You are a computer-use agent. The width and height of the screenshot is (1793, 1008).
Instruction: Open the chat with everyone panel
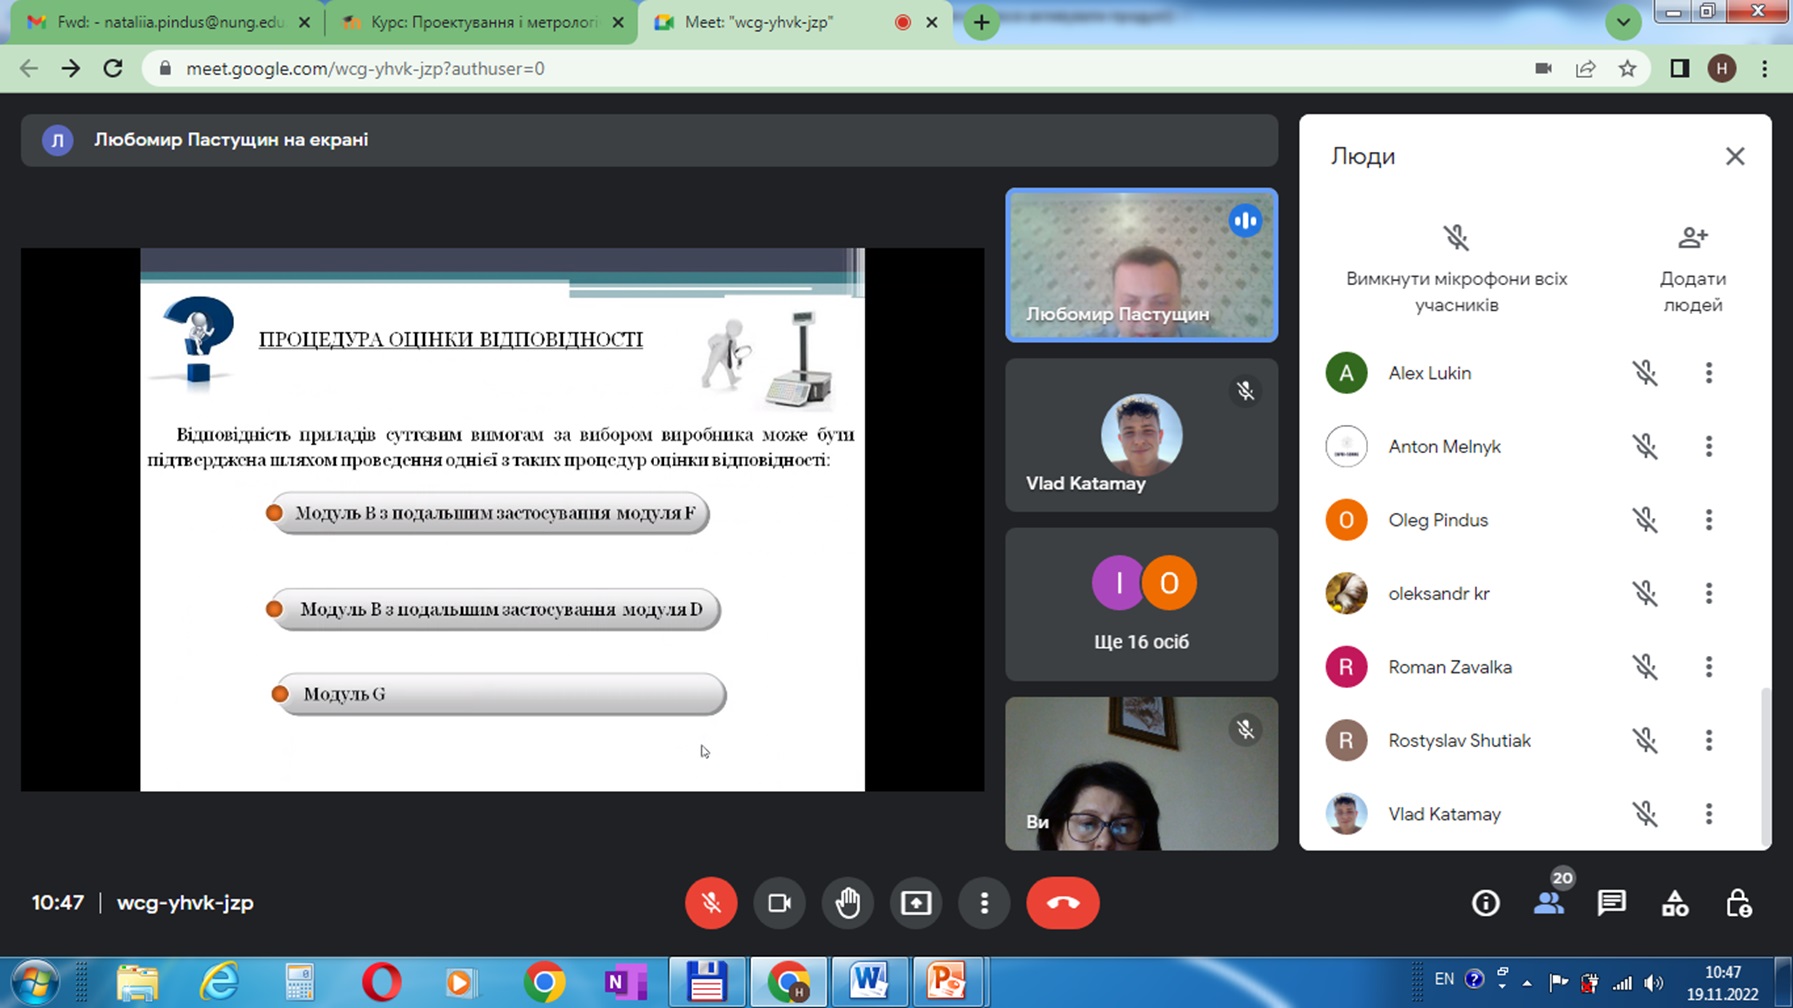click(1611, 903)
